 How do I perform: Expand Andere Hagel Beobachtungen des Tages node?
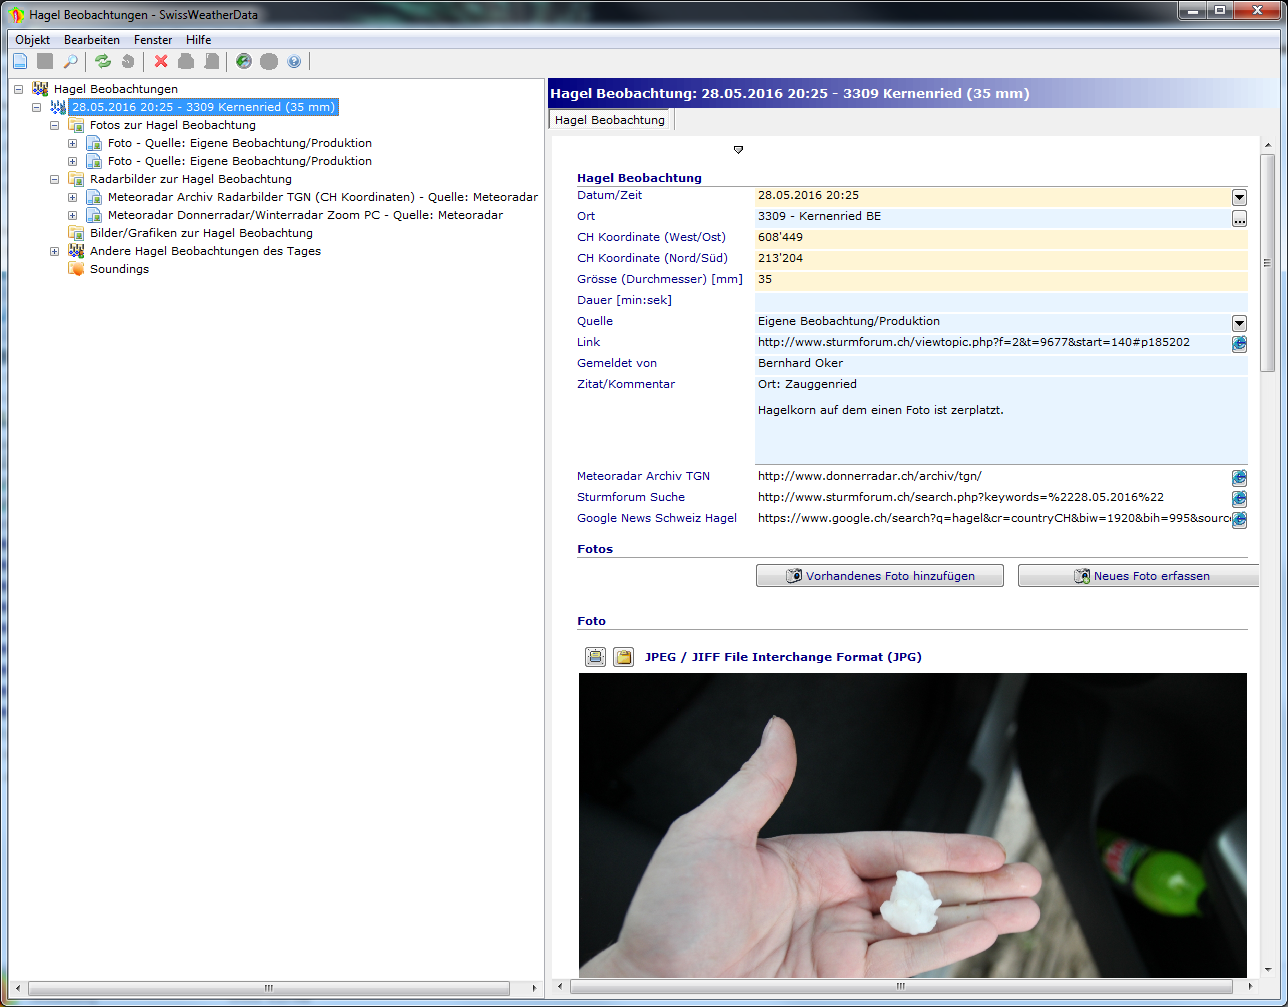(55, 251)
